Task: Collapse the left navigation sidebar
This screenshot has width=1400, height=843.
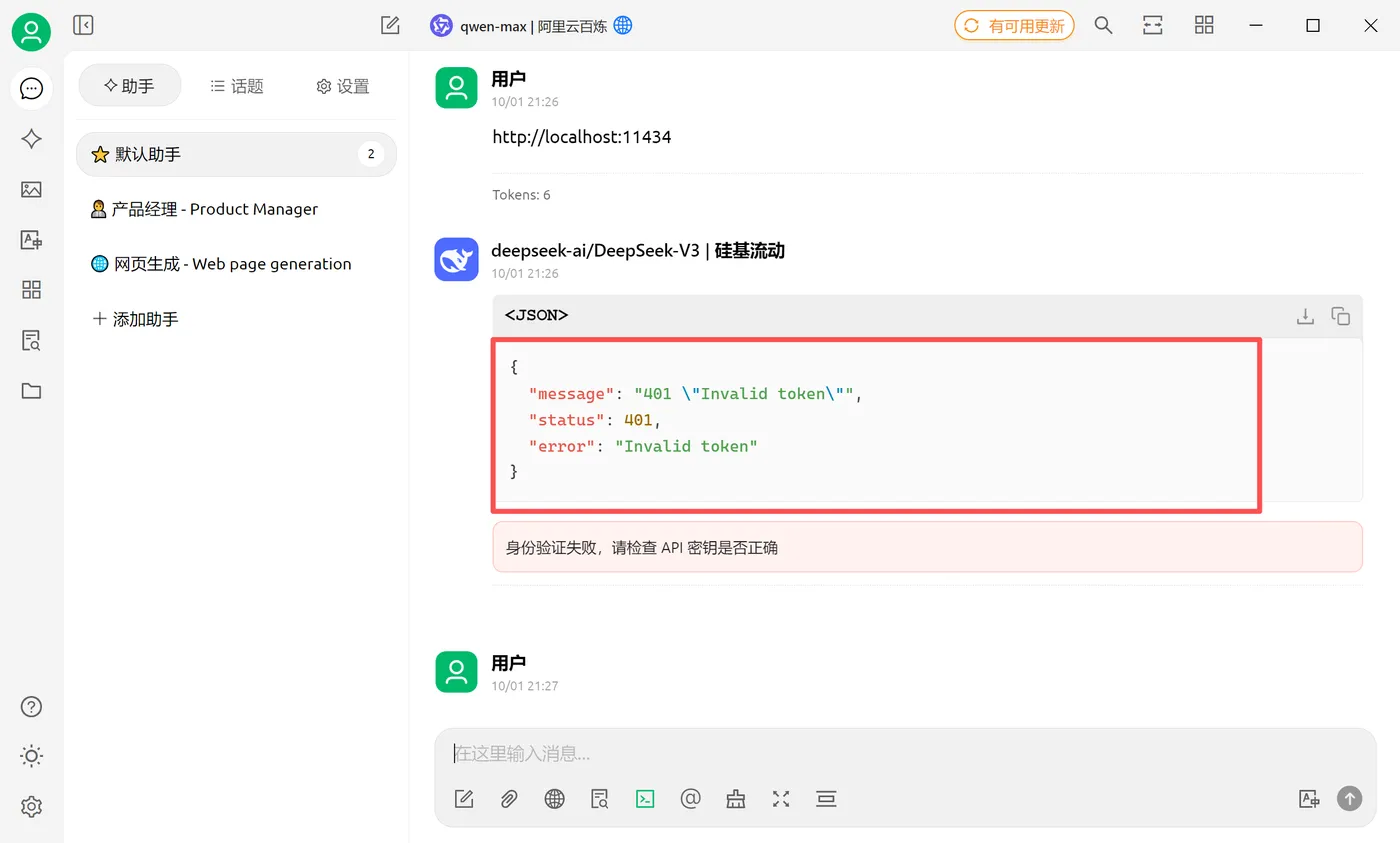Action: (x=83, y=25)
